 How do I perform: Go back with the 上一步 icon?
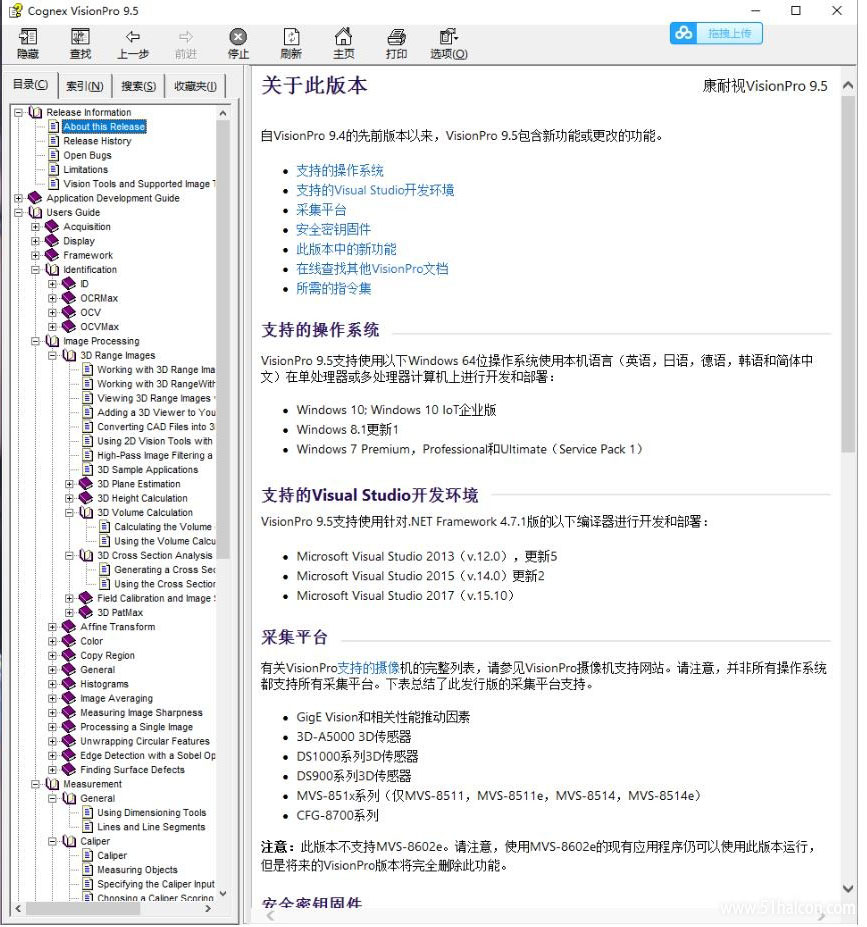click(x=132, y=37)
